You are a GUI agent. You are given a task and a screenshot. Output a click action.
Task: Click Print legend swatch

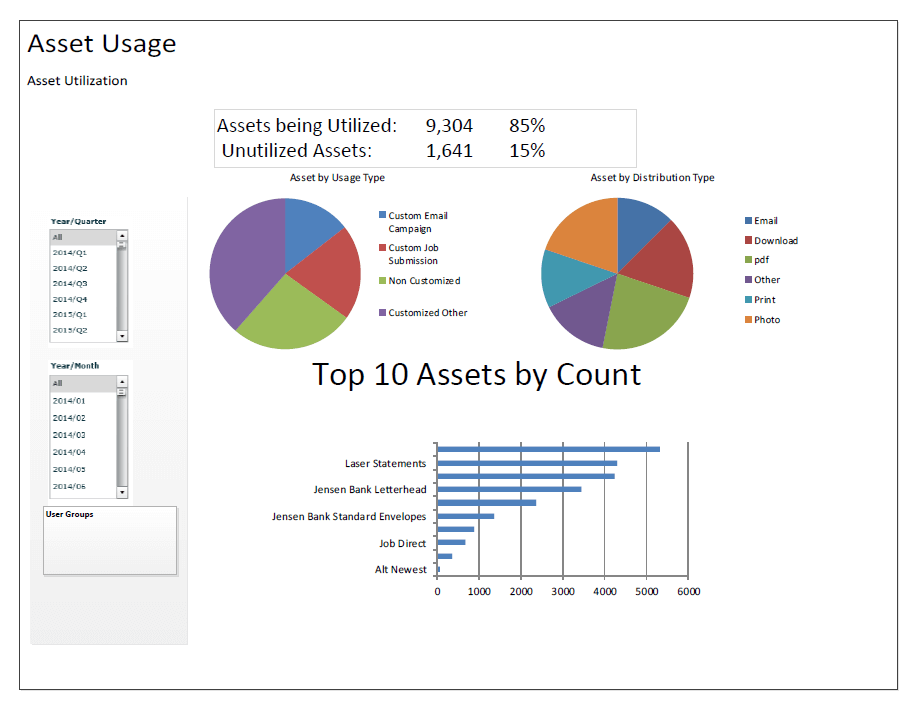click(748, 299)
